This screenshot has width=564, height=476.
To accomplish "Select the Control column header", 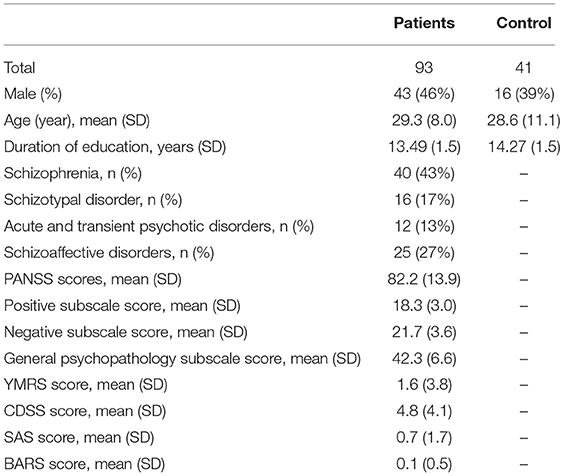I will [524, 23].
